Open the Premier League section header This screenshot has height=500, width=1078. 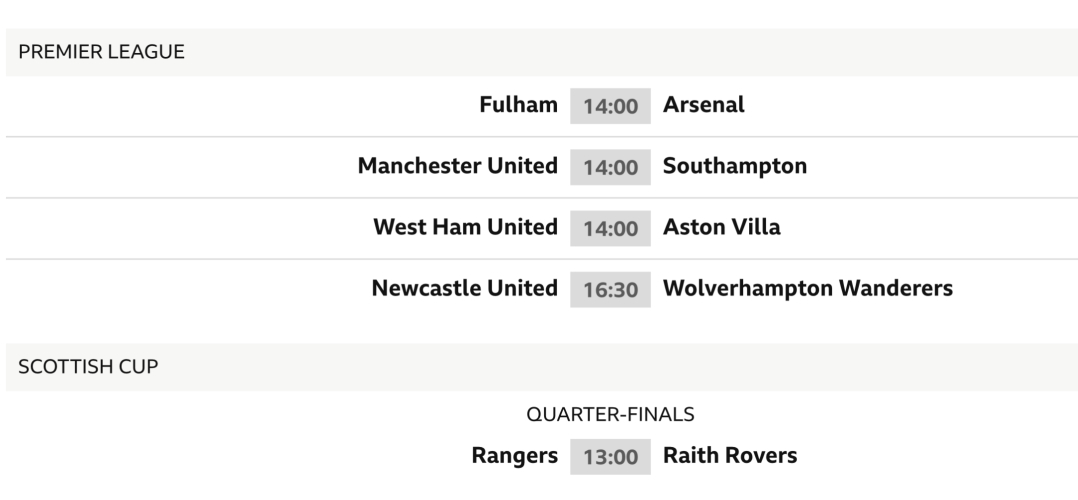[x=101, y=52]
